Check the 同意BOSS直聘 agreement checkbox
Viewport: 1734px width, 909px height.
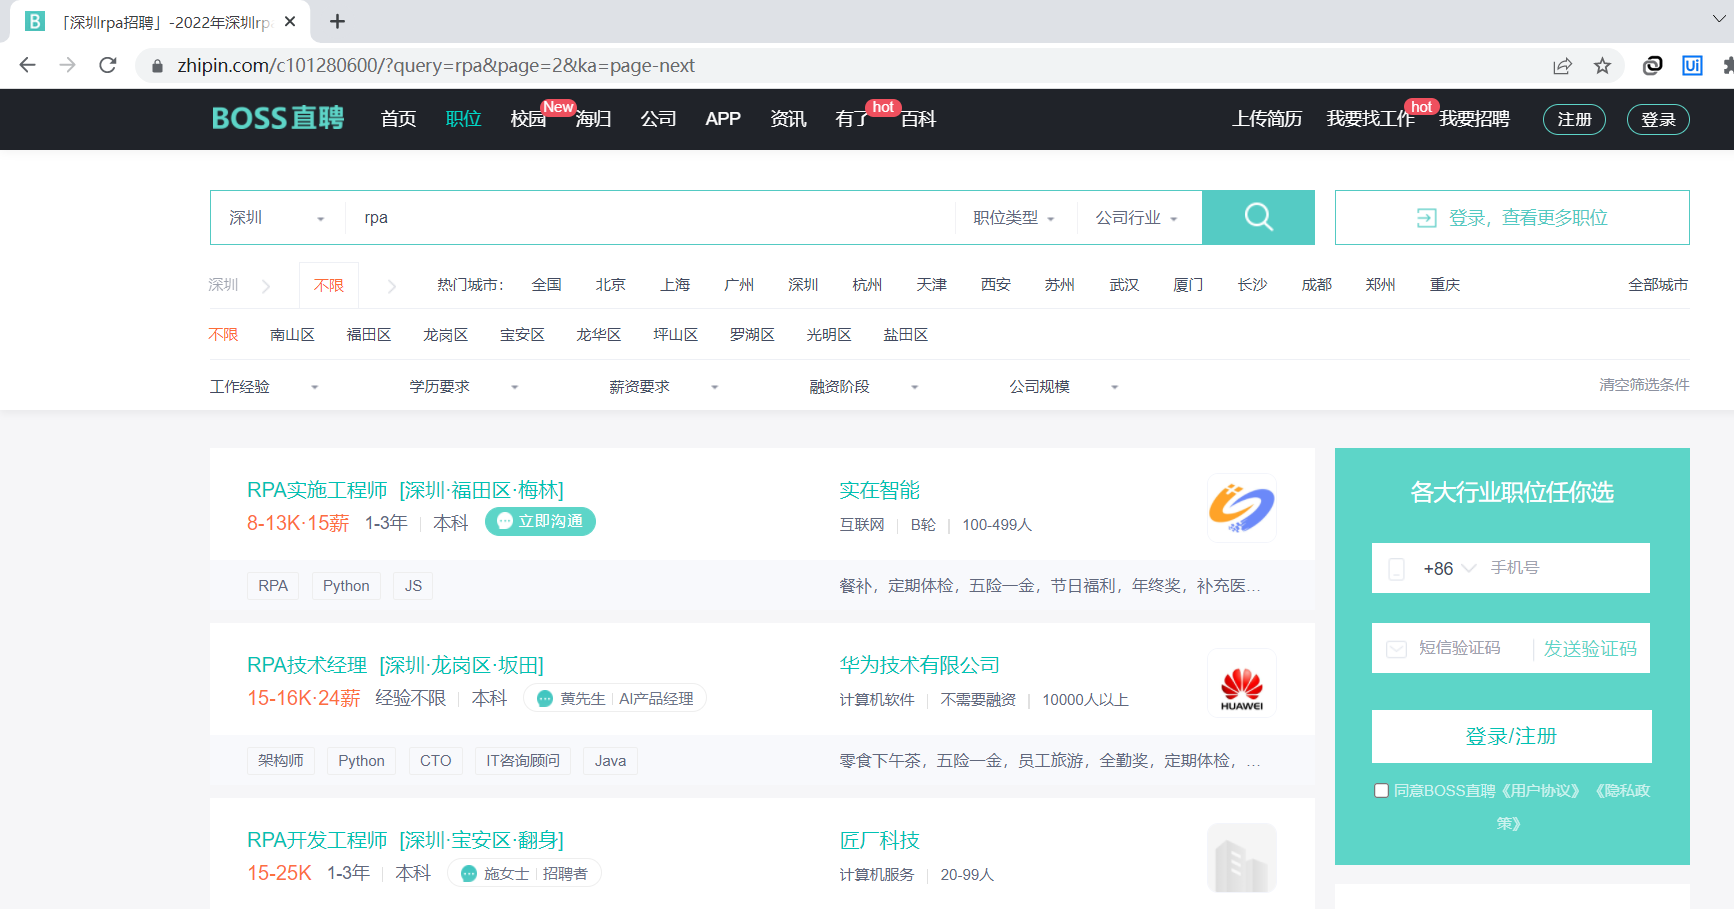click(1381, 791)
